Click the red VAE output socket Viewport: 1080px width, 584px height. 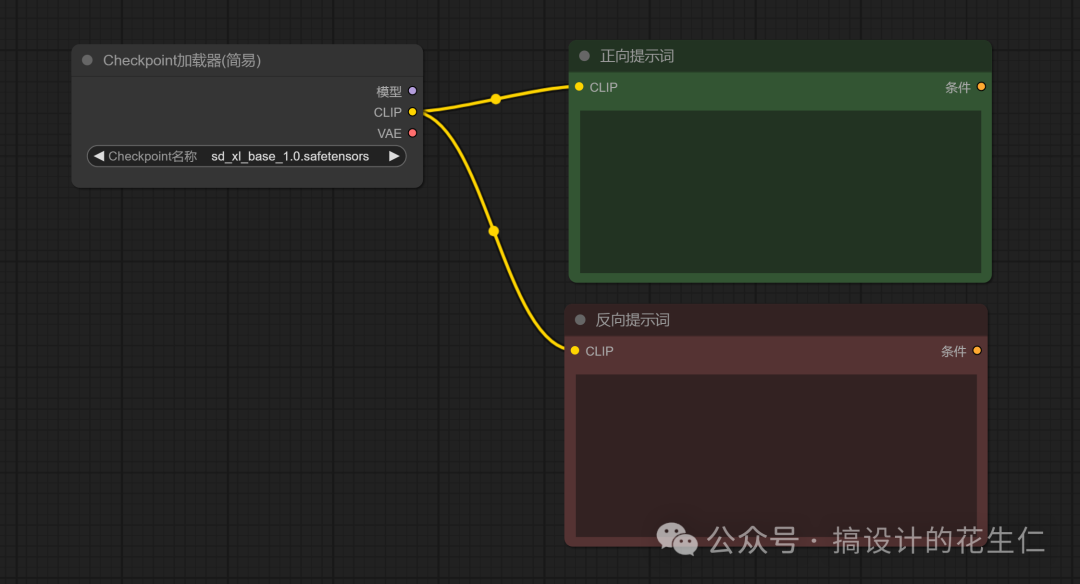click(413, 133)
